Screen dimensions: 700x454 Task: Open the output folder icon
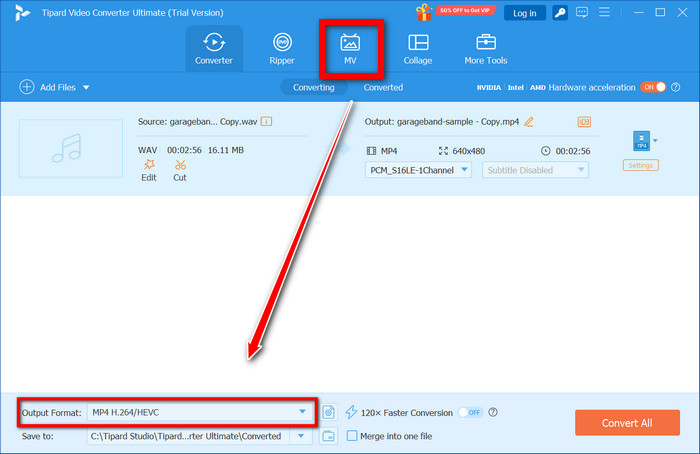(329, 436)
